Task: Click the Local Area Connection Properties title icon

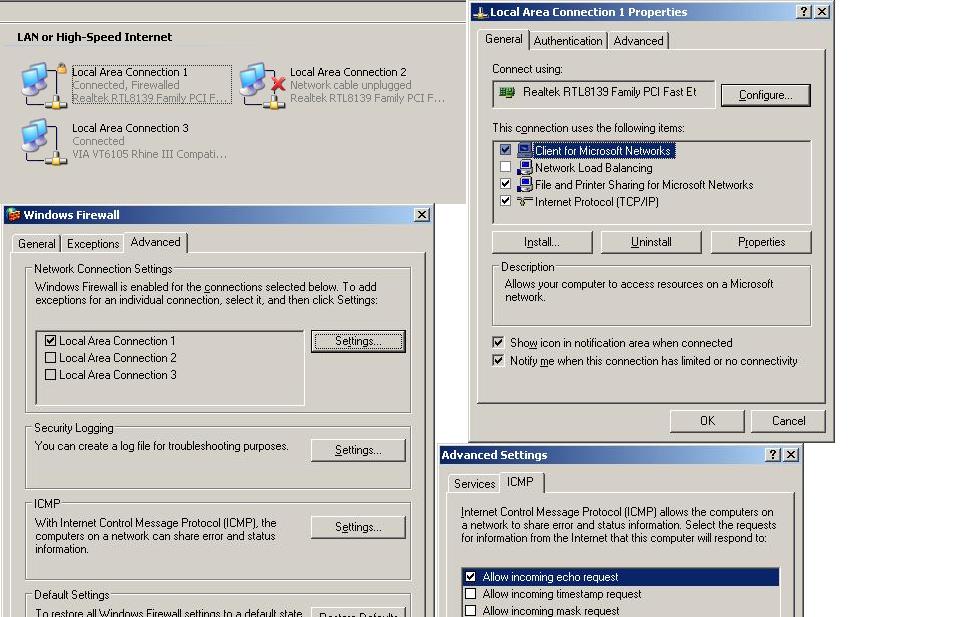Action: 480,12
